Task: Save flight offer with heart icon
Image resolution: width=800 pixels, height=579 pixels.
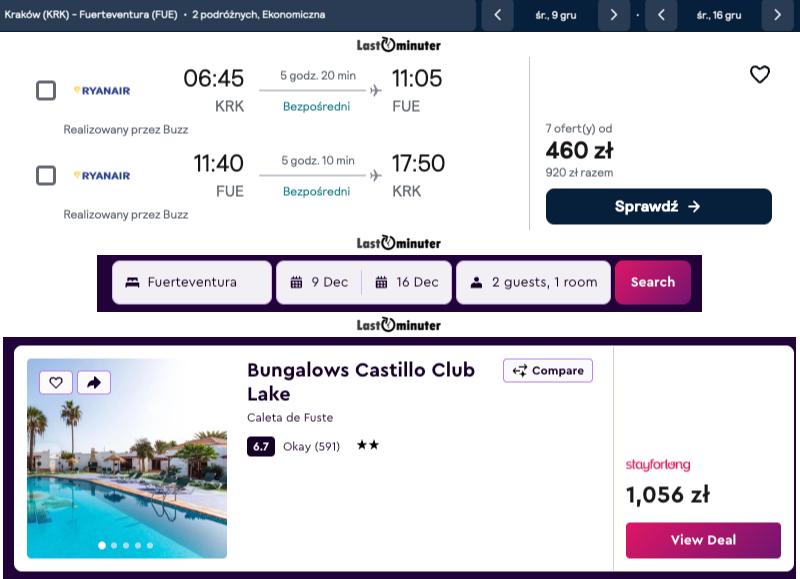Action: pos(760,74)
